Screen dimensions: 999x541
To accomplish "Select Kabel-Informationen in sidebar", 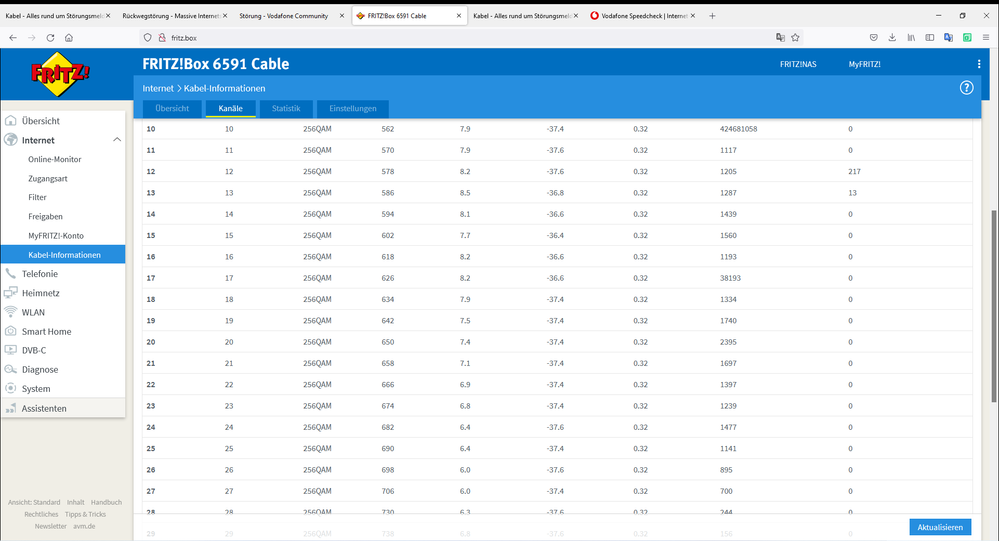I will (63, 254).
